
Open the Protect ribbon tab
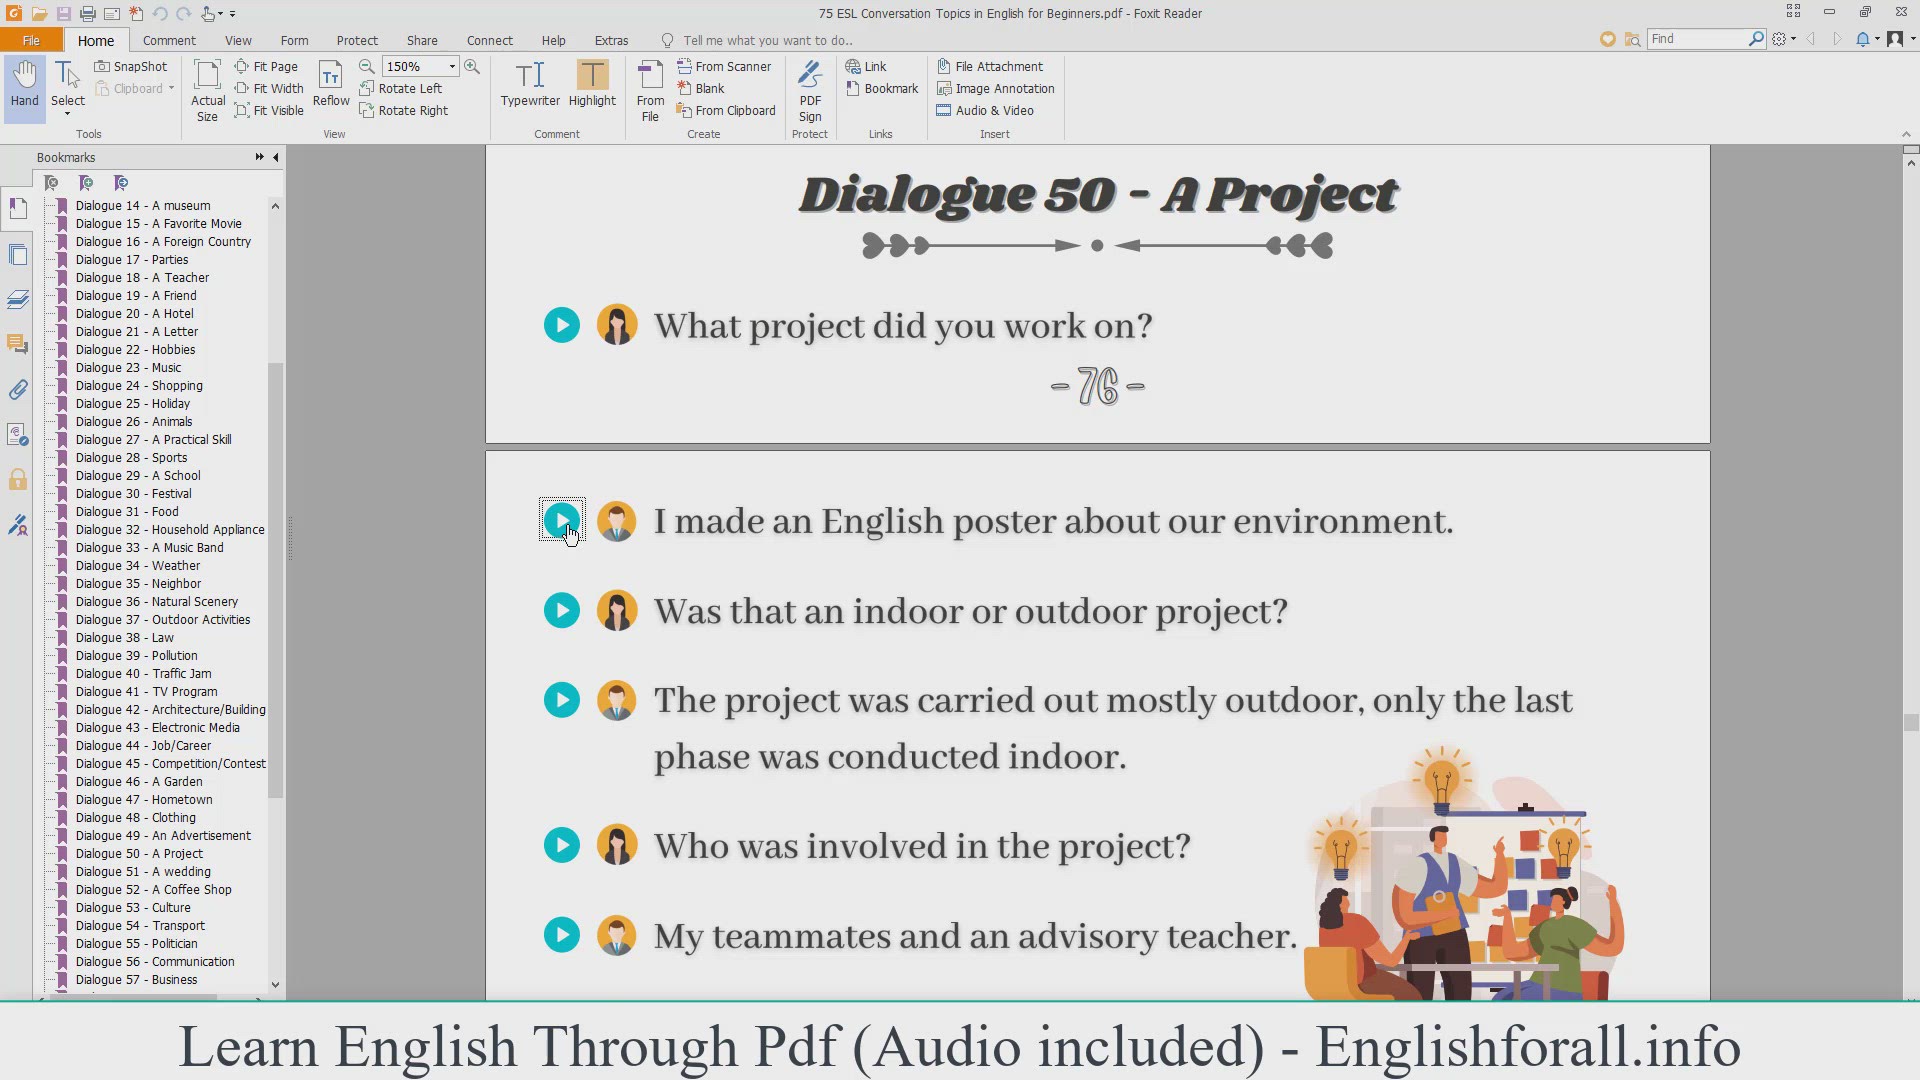357,40
